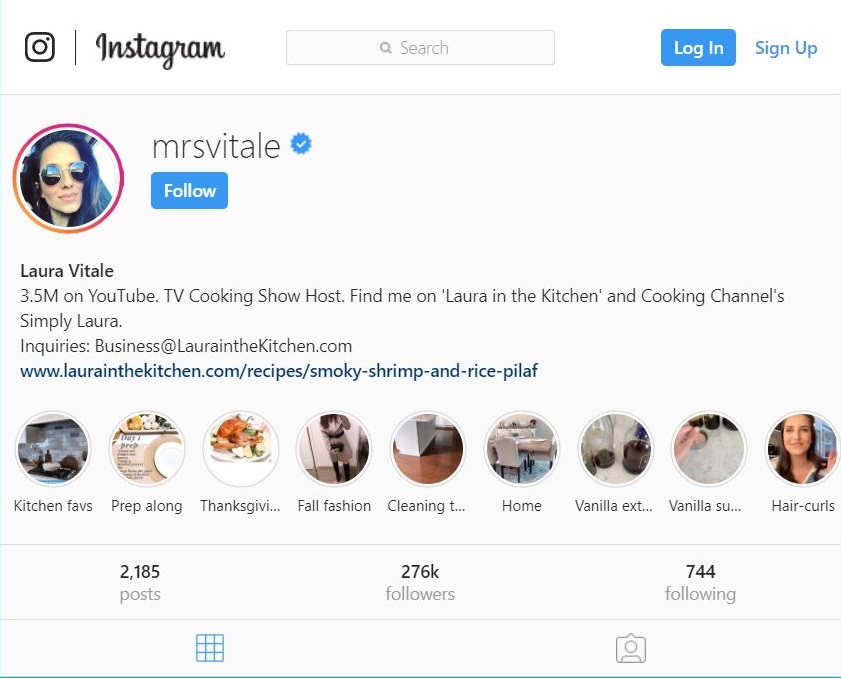Open the posts grid view tab
Image resolution: width=841 pixels, height=678 pixels.
point(210,648)
